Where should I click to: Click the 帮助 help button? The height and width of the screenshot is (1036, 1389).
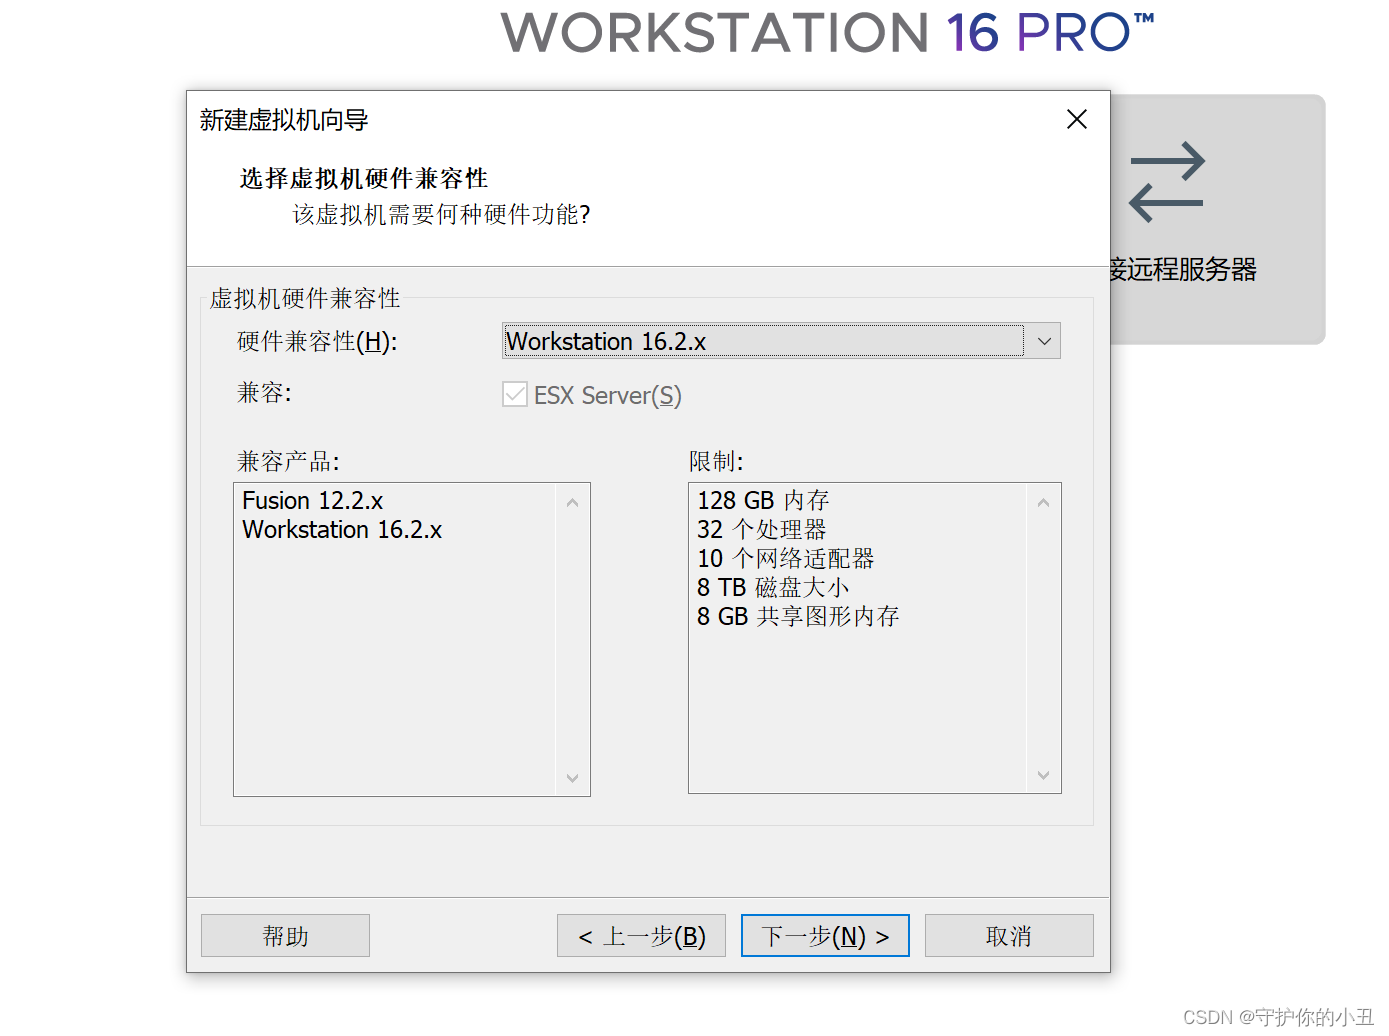pyautogui.click(x=285, y=936)
